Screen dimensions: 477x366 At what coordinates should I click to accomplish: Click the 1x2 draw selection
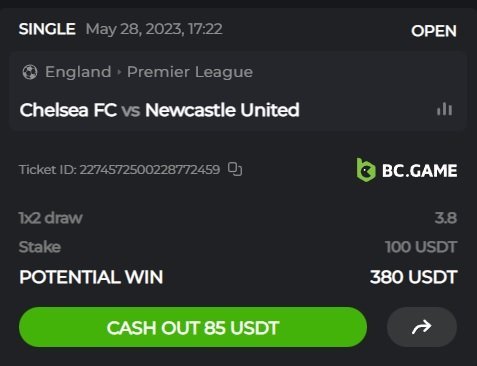pos(51,218)
